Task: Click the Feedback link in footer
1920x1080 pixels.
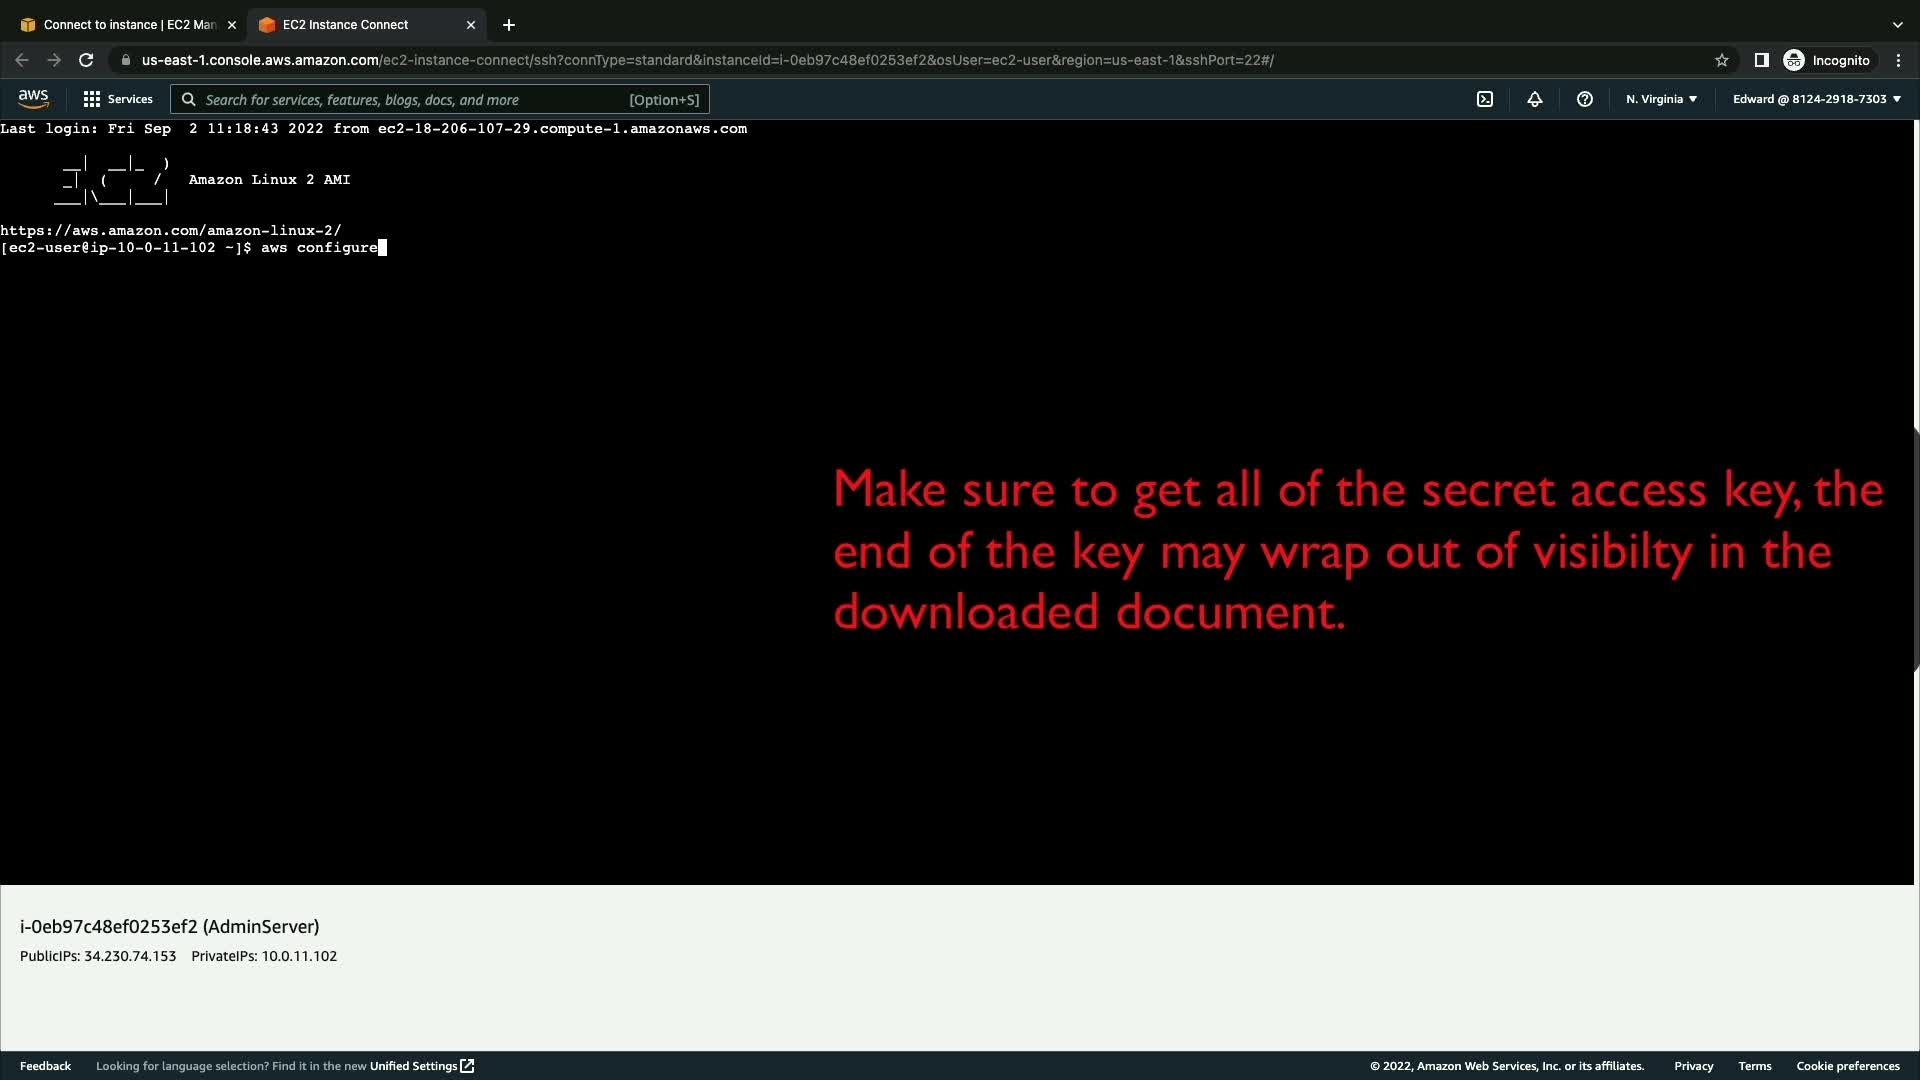Action: click(45, 1066)
